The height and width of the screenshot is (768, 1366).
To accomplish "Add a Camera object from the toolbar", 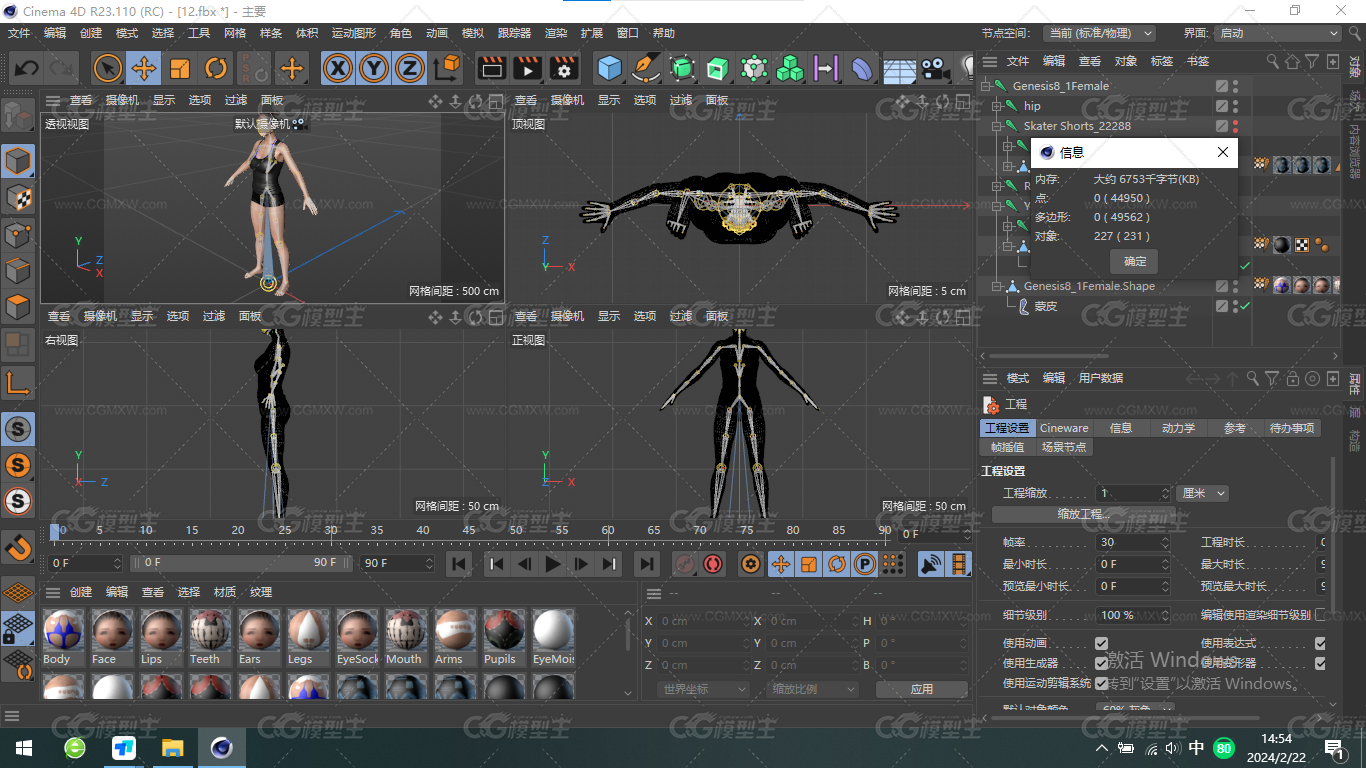I will point(935,68).
